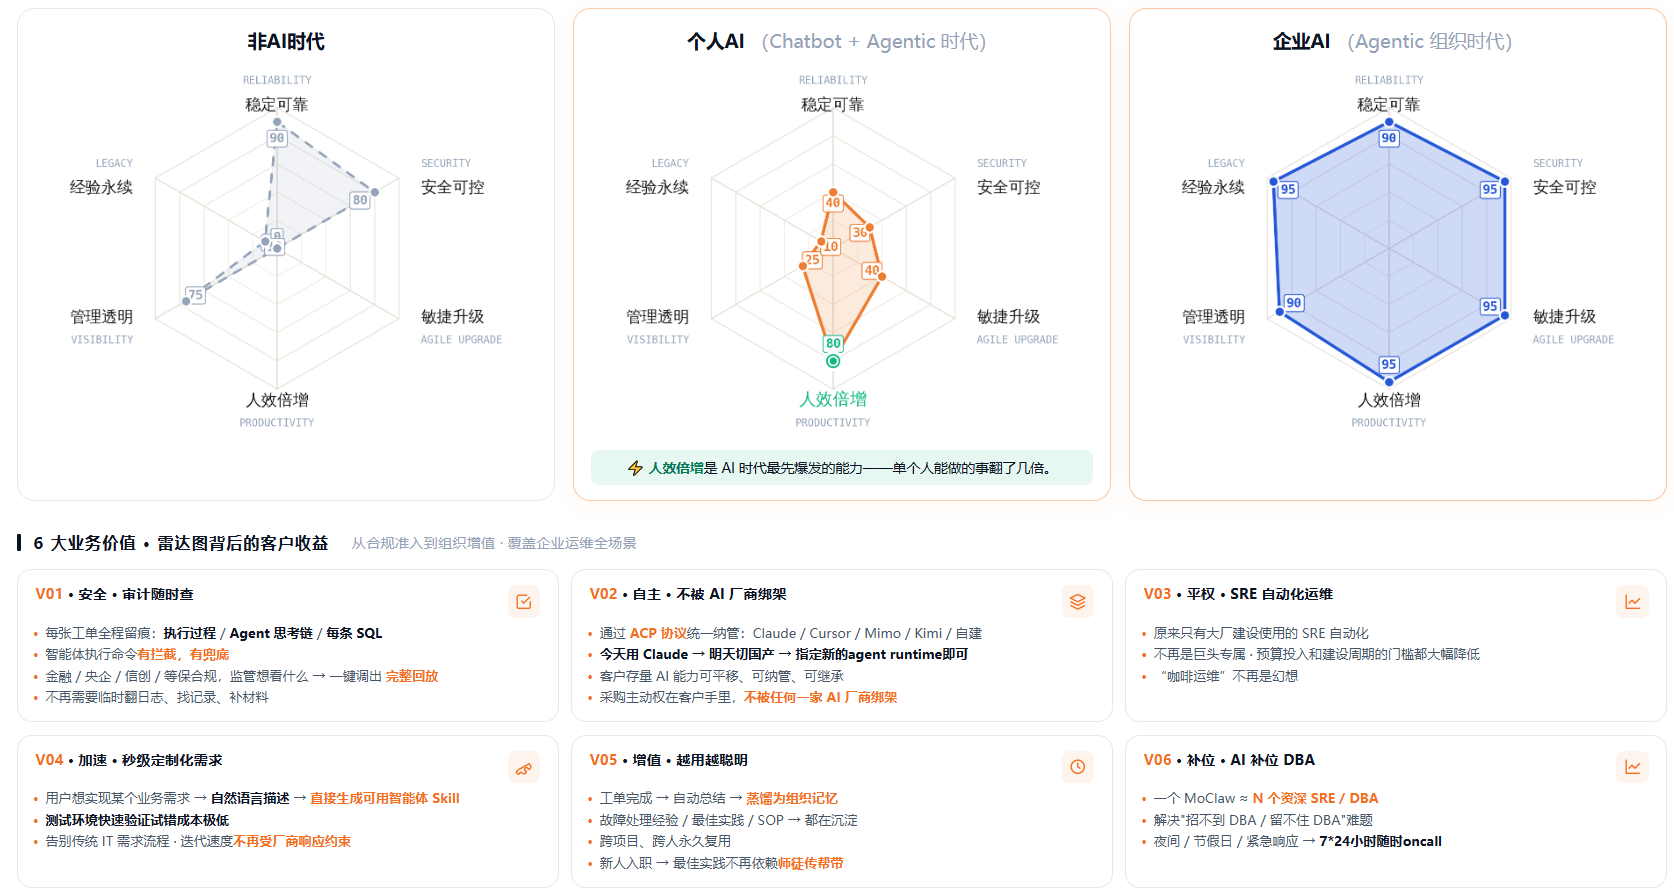The width and height of the screenshot is (1674, 895).
Task: Click the 直接生成可用智能体 Skill text
Action: click(x=384, y=798)
